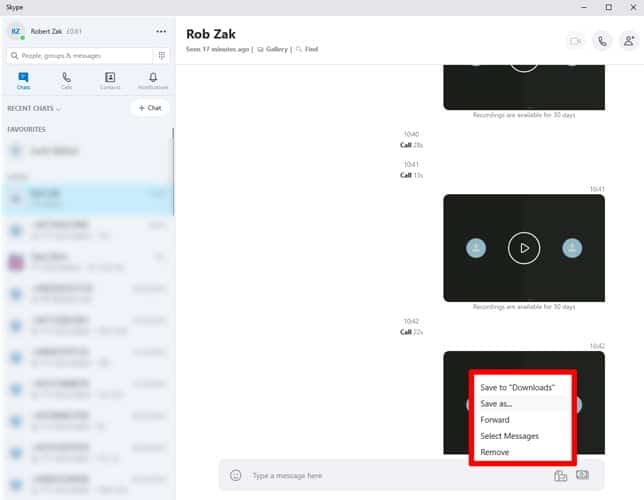The image size is (644, 500).
Task: Select Save as... in the context menu
Action: (496, 403)
